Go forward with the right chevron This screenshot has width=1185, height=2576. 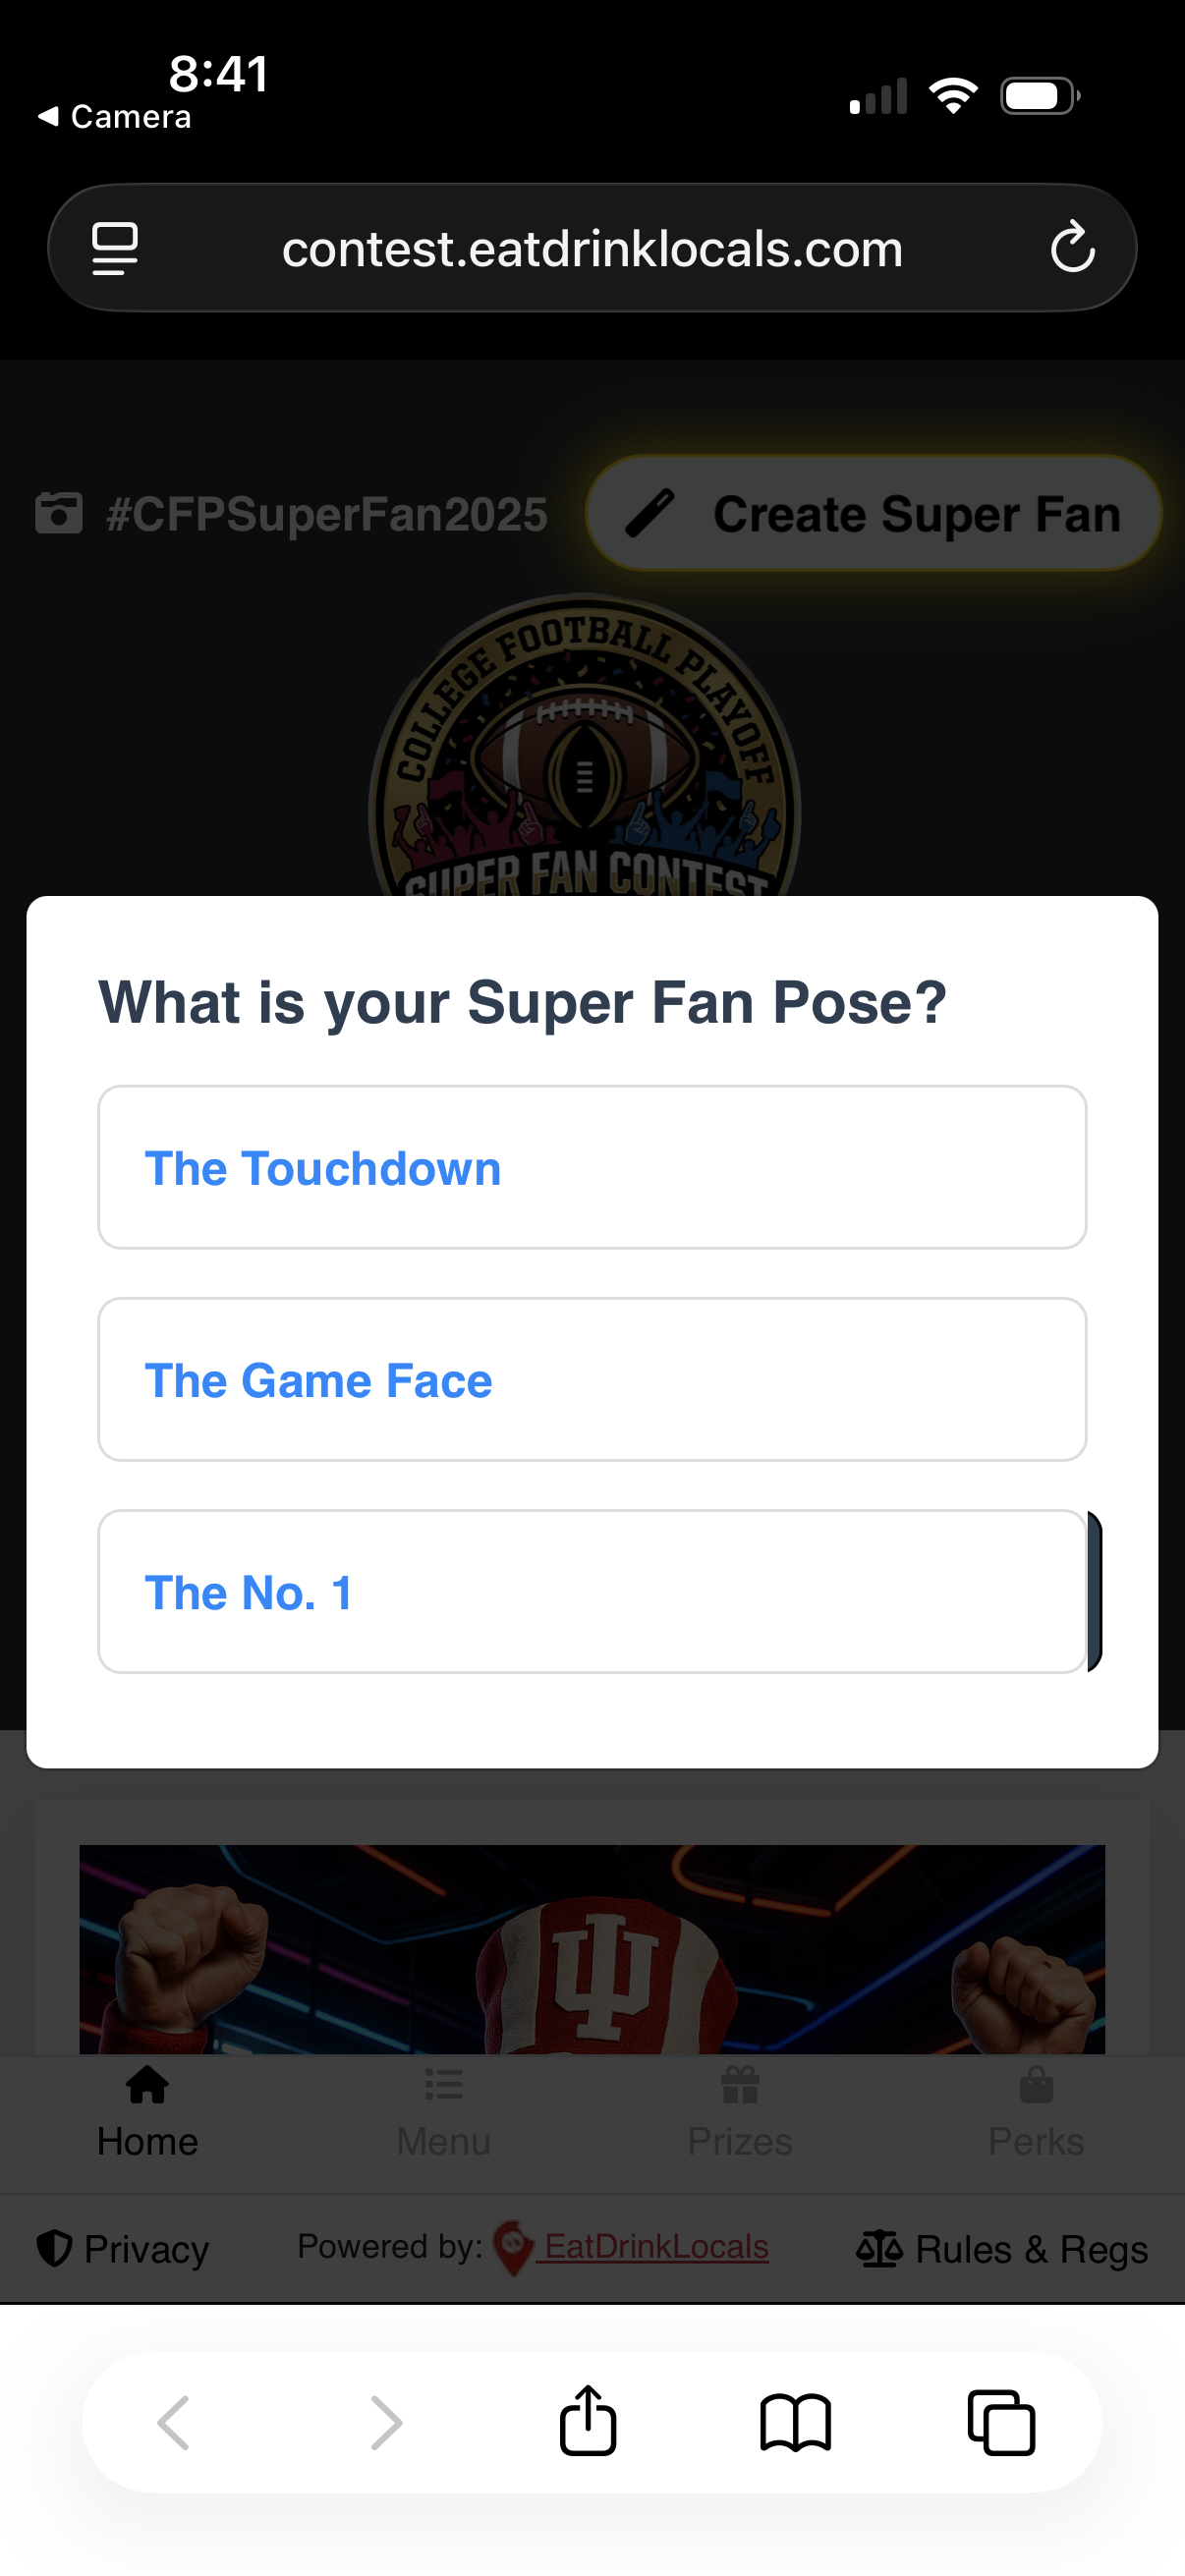(386, 2421)
